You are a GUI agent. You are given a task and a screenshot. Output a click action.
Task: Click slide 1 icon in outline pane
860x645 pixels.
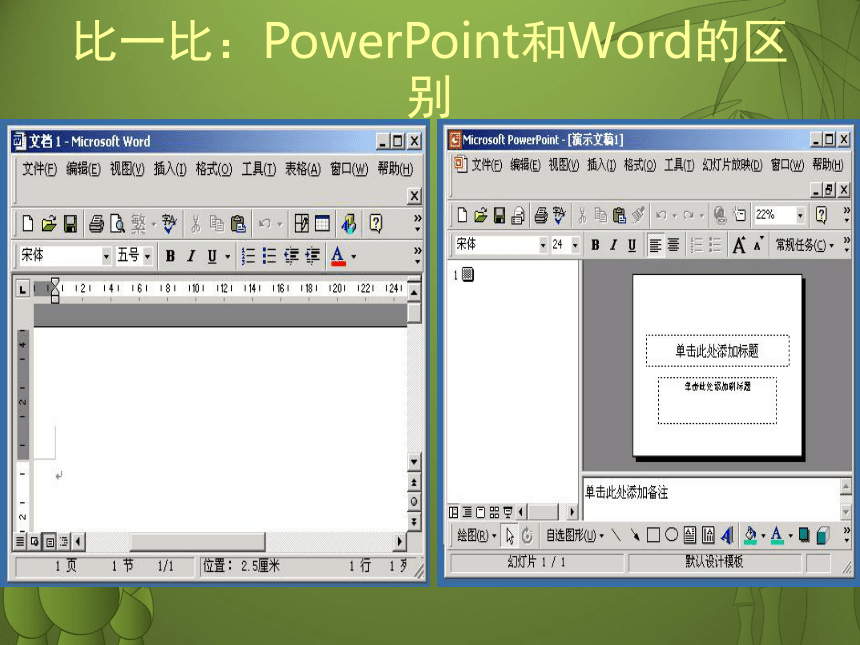[x=467, y=274]
